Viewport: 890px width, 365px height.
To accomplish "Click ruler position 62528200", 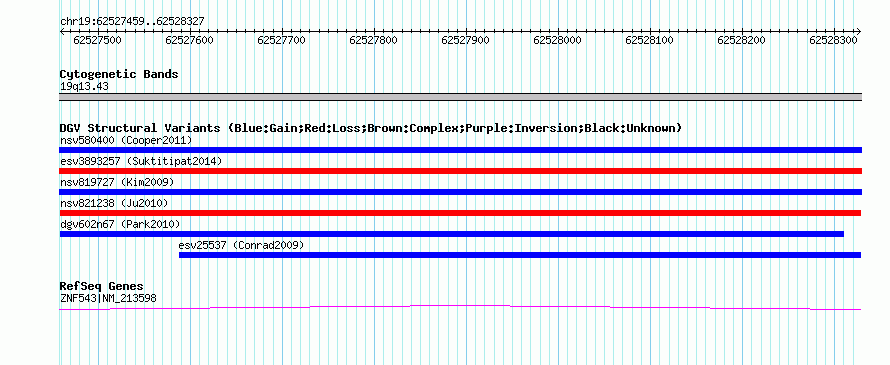I will [741, 40].
